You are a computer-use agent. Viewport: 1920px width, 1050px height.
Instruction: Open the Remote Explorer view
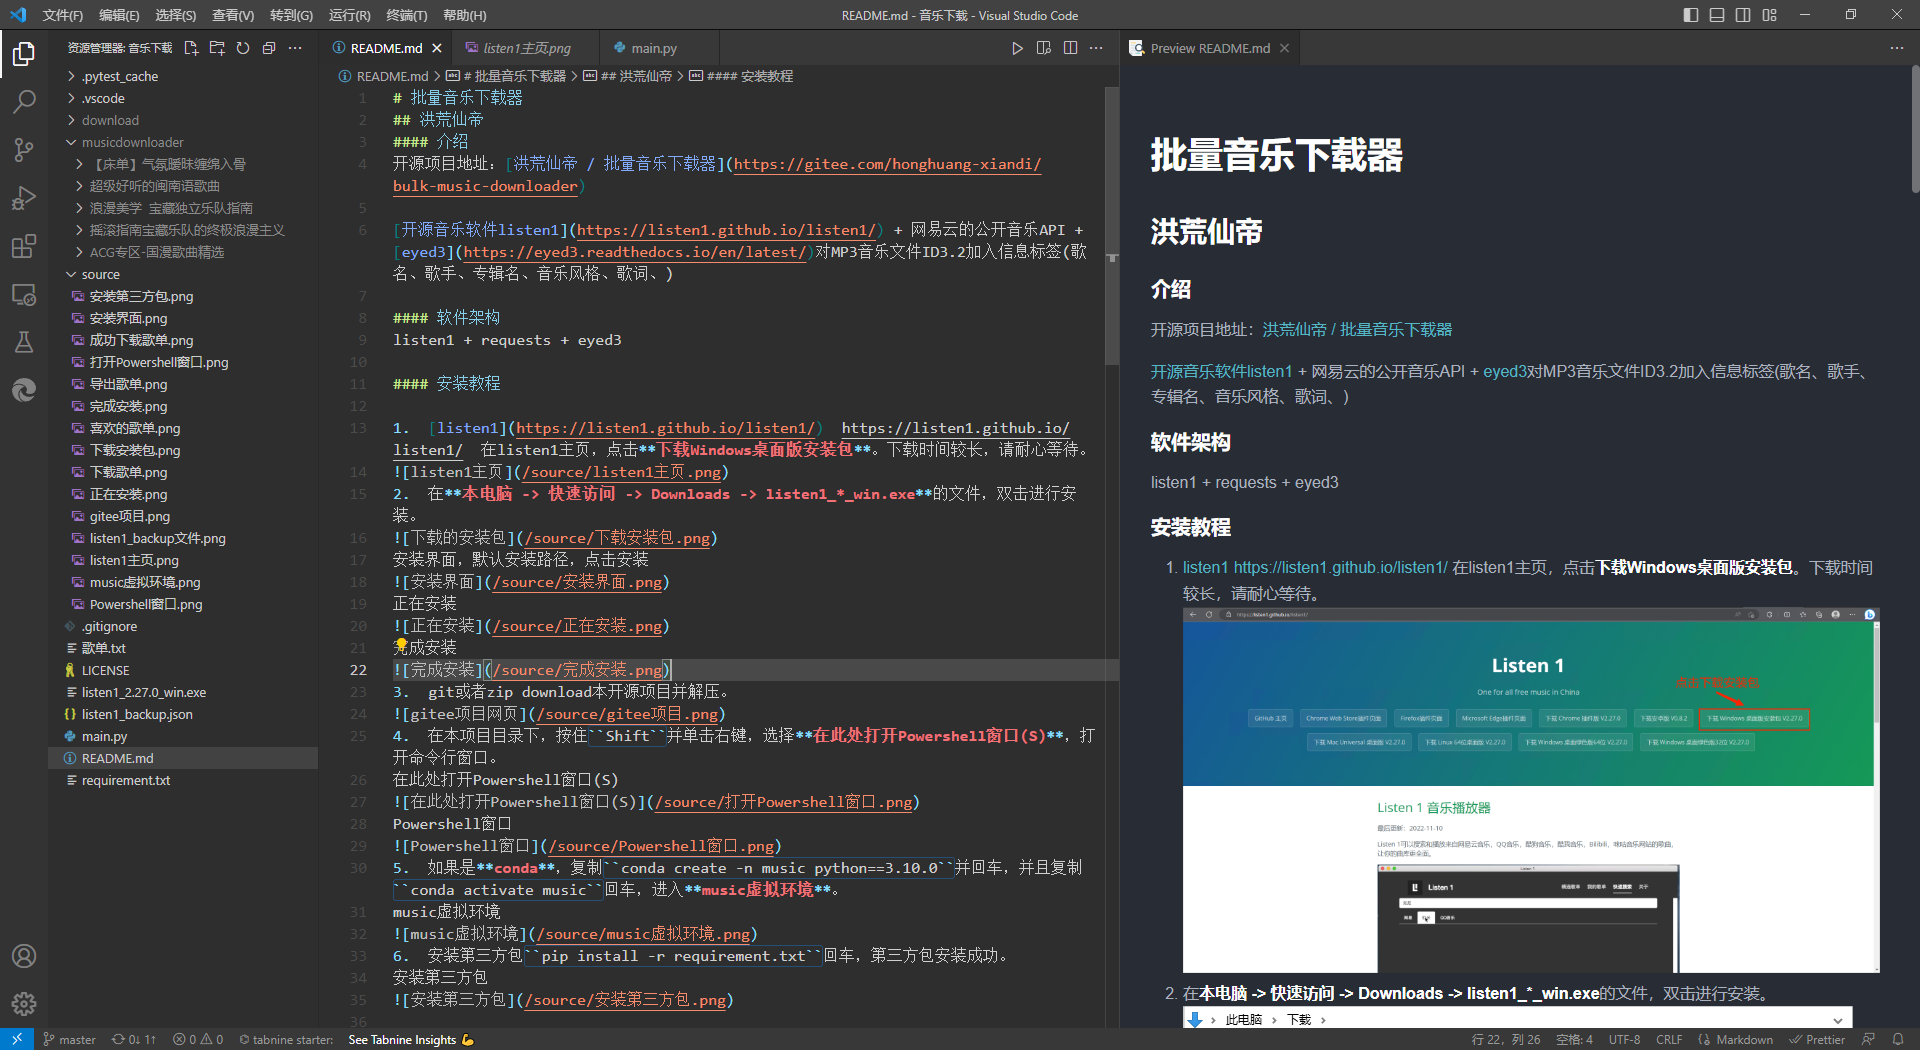click(24, 294)
